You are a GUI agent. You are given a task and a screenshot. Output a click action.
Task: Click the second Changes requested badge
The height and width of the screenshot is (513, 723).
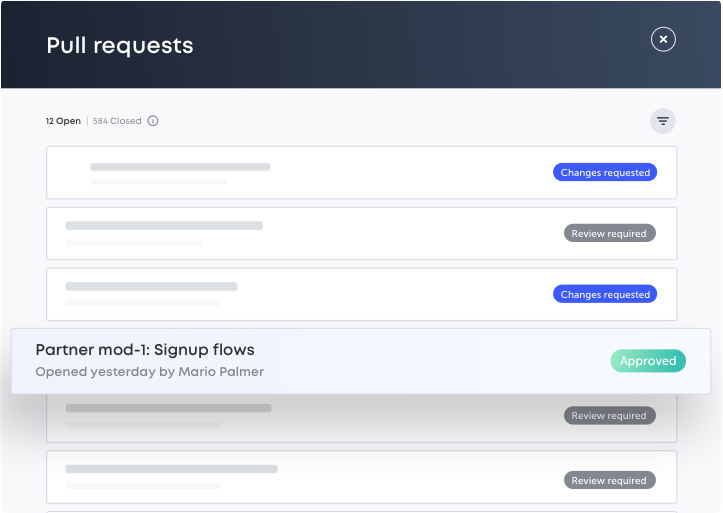point(605,294)
